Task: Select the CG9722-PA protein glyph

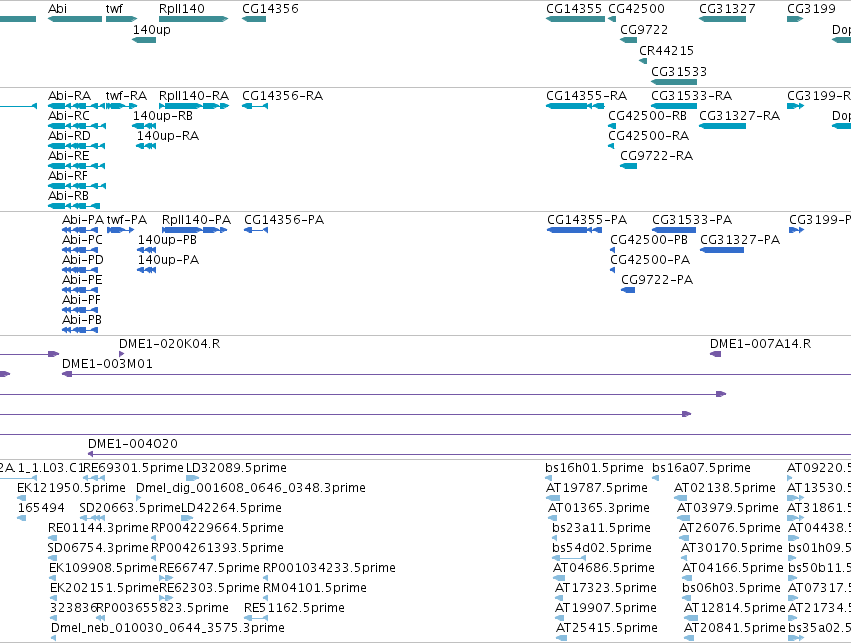Action: pos(628,290)
